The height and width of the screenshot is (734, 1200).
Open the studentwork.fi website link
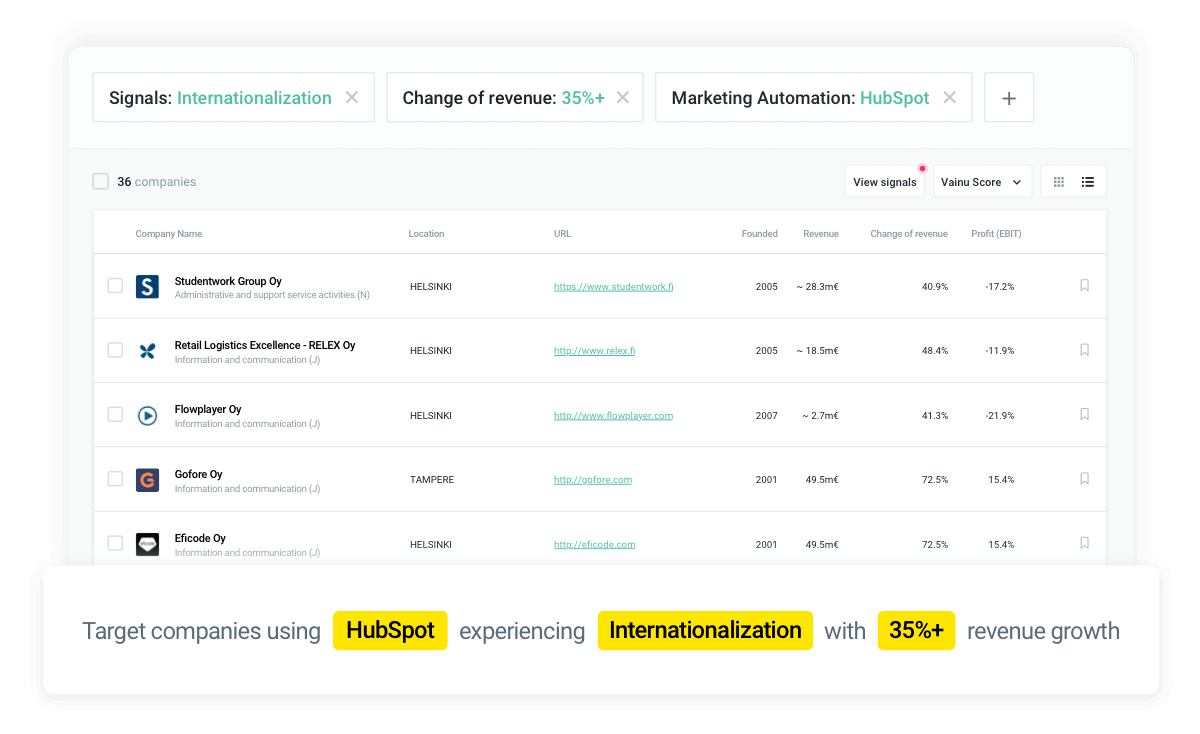click(613, 287)
